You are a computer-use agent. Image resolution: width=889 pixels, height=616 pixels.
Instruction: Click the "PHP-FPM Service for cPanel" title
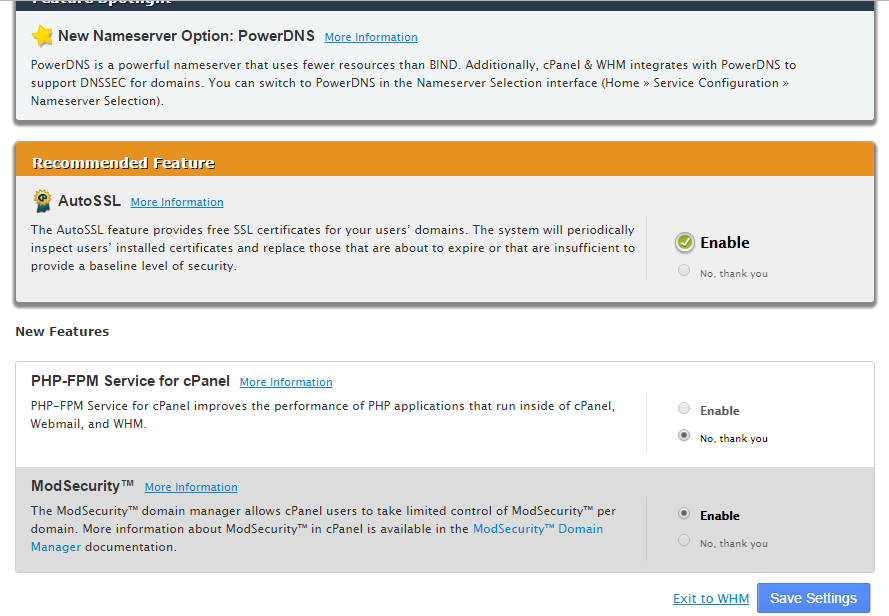coord(130,381)
